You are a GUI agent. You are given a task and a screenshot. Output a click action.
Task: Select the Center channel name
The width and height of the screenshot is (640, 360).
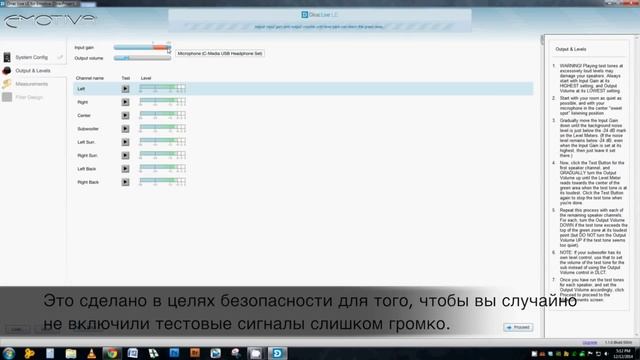(x=84, y=116)
